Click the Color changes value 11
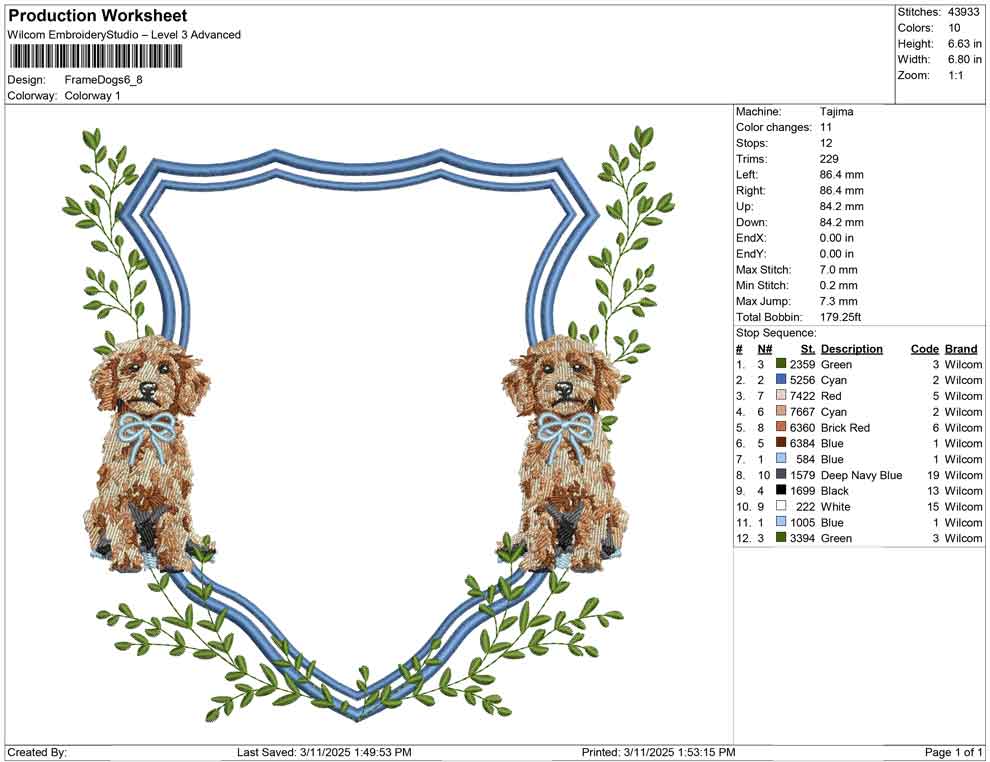Image resolution: width=990 pixels, height=762 pixels. tap(826, 128)
